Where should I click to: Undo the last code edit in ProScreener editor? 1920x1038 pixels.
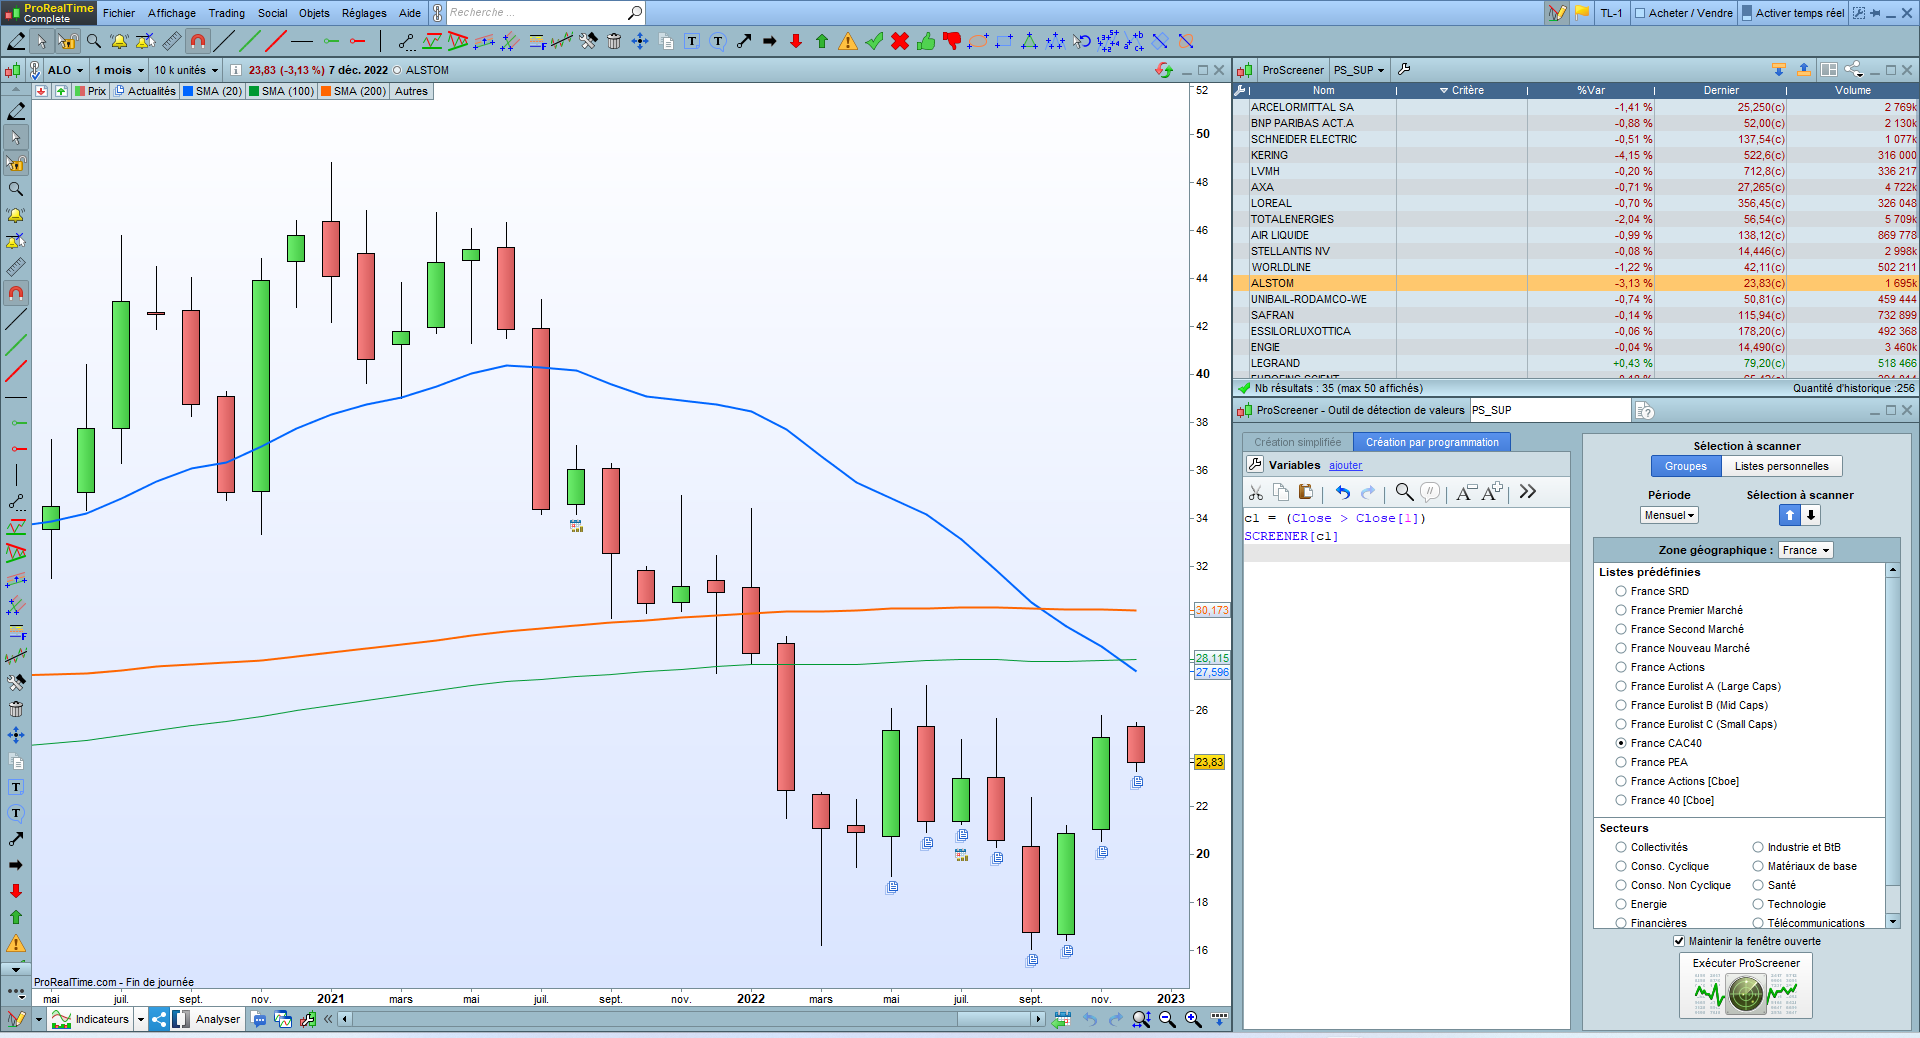[1342, 492]
